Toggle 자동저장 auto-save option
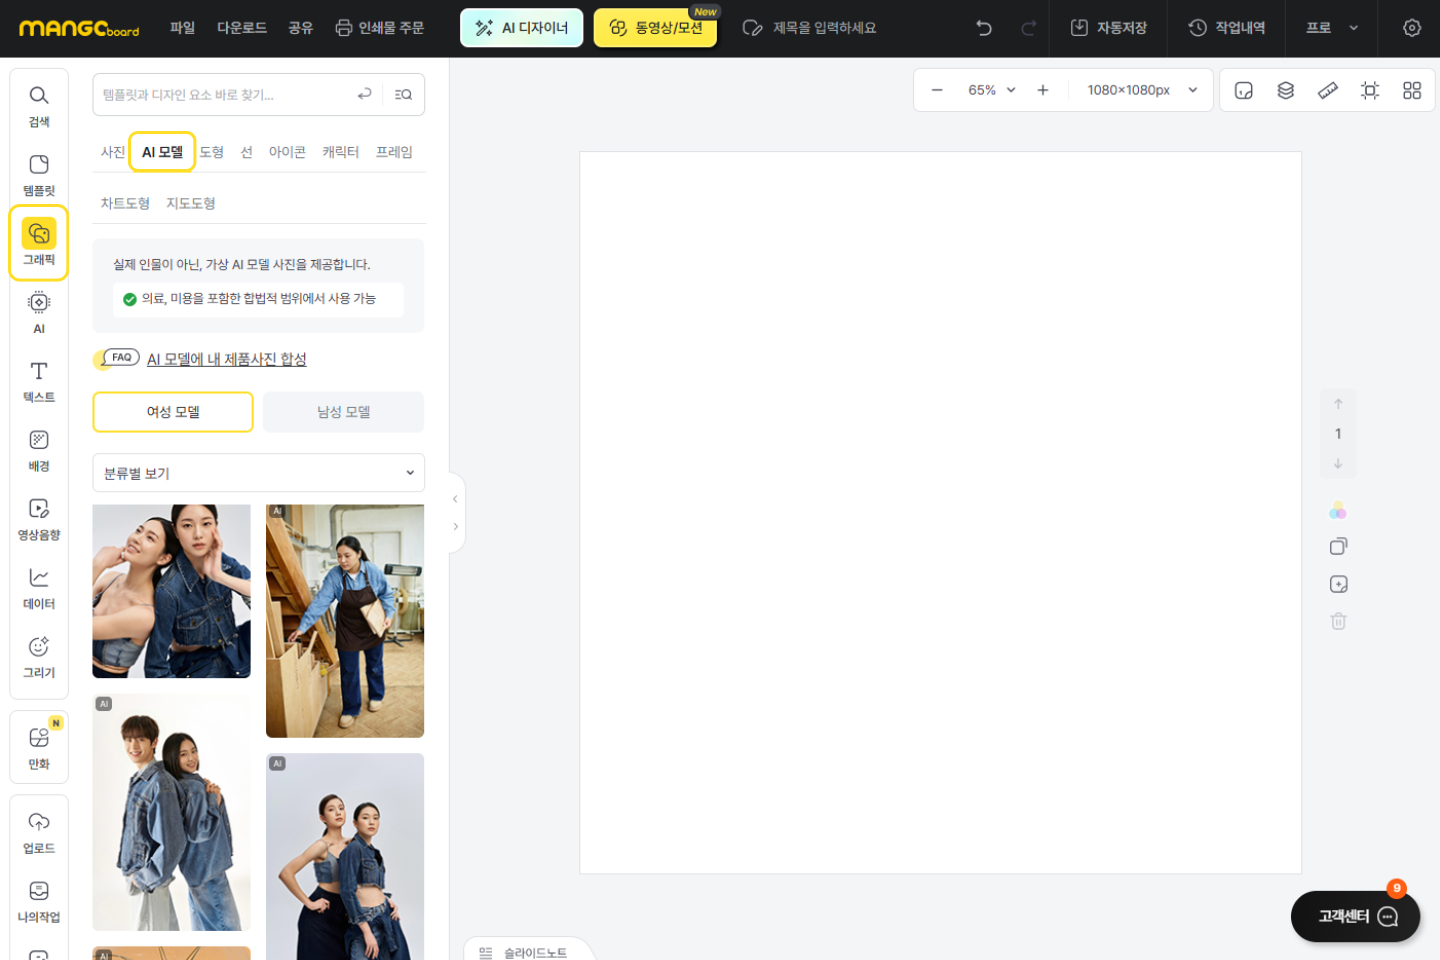This screenshot has width=1440, height=960. pos(1108,28)
